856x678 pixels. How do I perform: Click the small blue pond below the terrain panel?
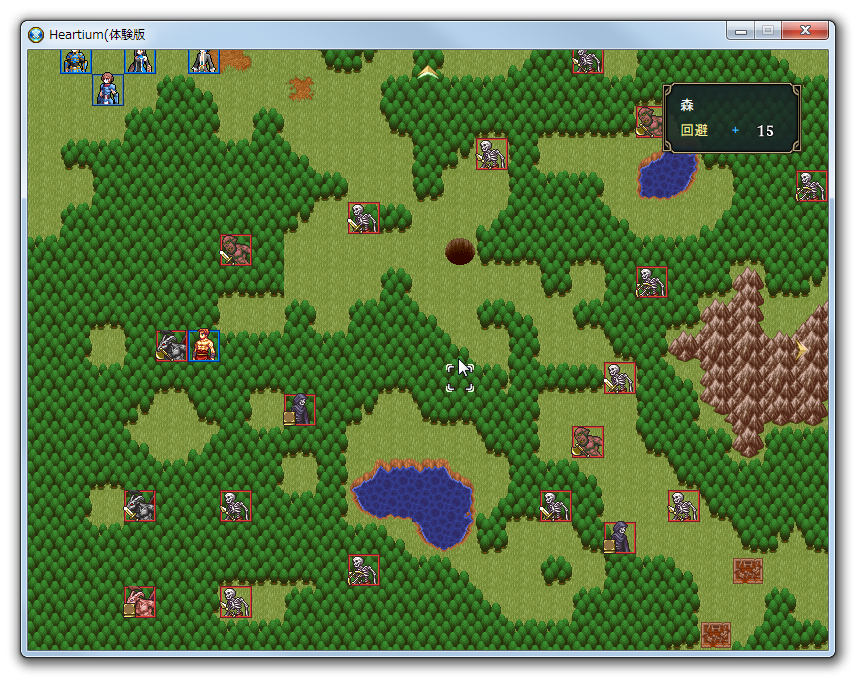[x=668, y=175]
